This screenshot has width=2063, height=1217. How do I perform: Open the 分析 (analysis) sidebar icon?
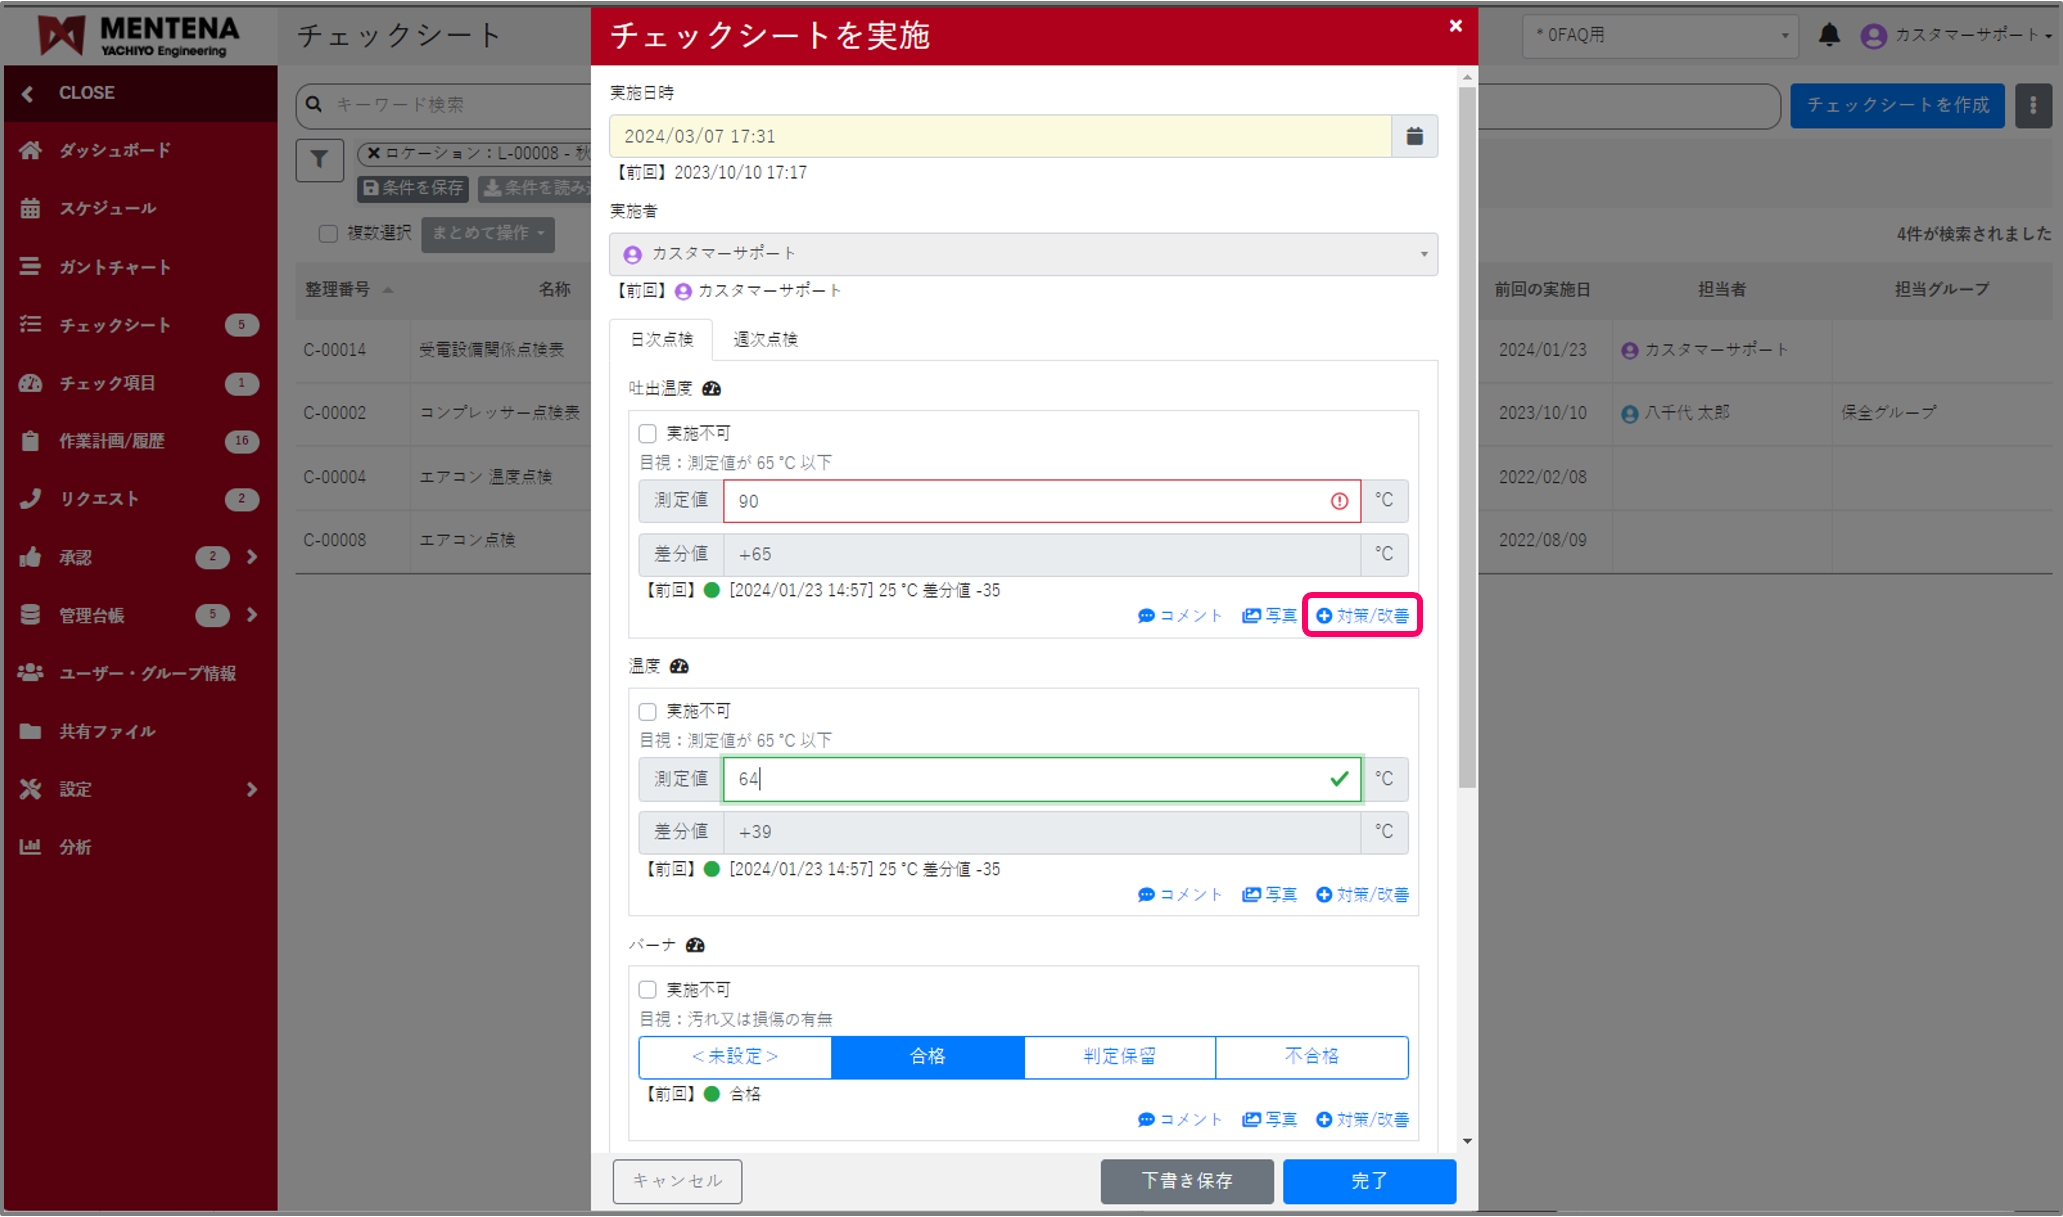(x=31, y=846)
